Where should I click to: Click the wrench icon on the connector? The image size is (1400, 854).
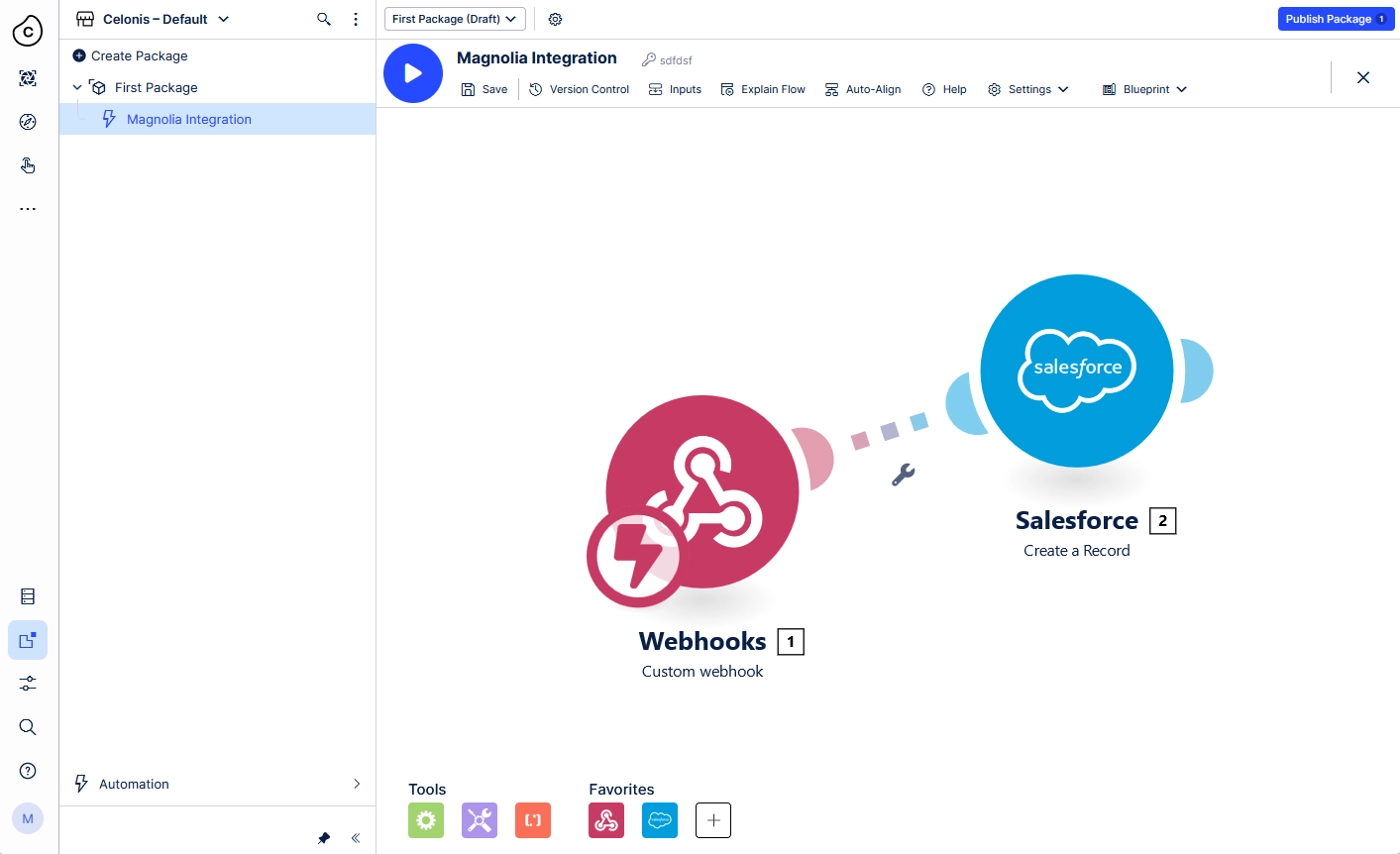click(x=903, y=475)
